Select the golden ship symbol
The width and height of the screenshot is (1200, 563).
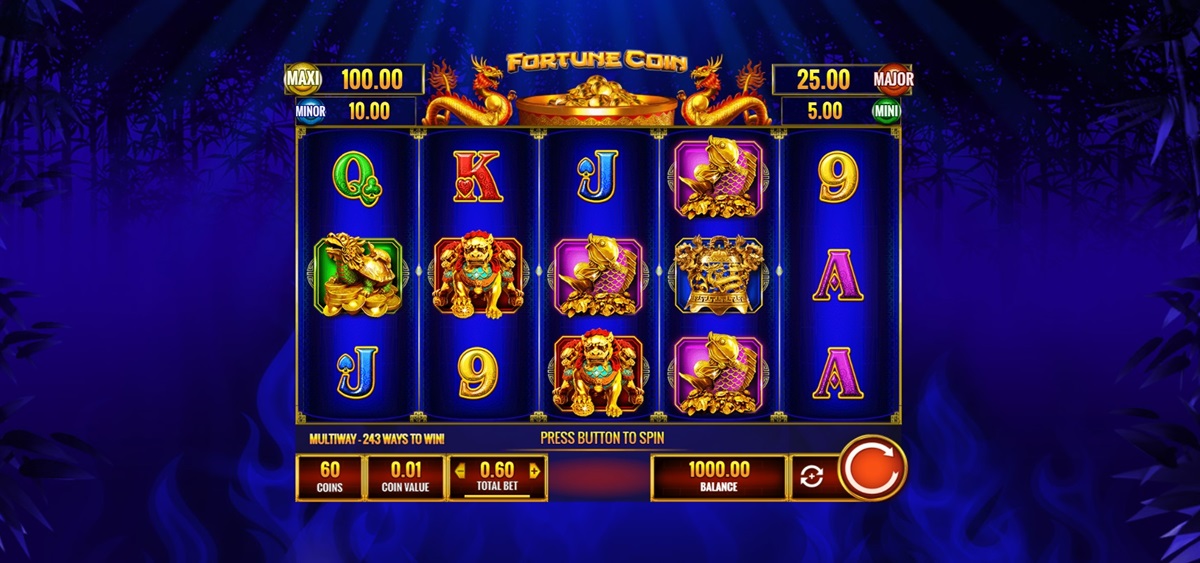pyautogui.click(x=719, y=273)
